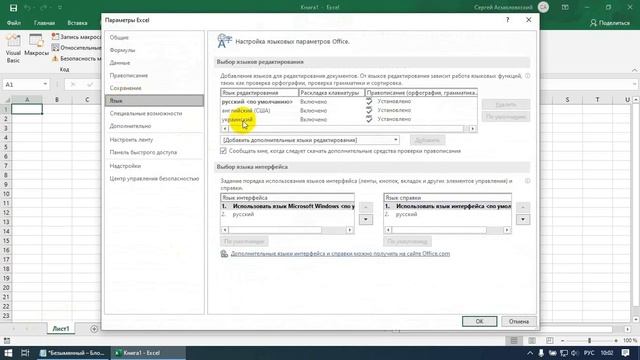Click Запись макроса in ribbon
The height and width of the screenshot is (360, 640).
point(76,37)
